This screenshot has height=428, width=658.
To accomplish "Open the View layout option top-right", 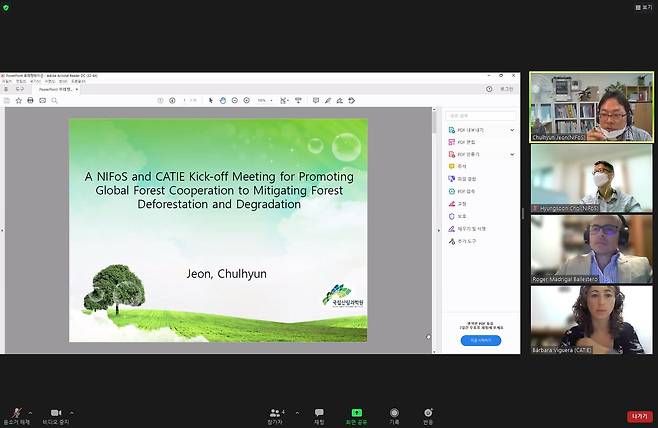I will 644,7.
